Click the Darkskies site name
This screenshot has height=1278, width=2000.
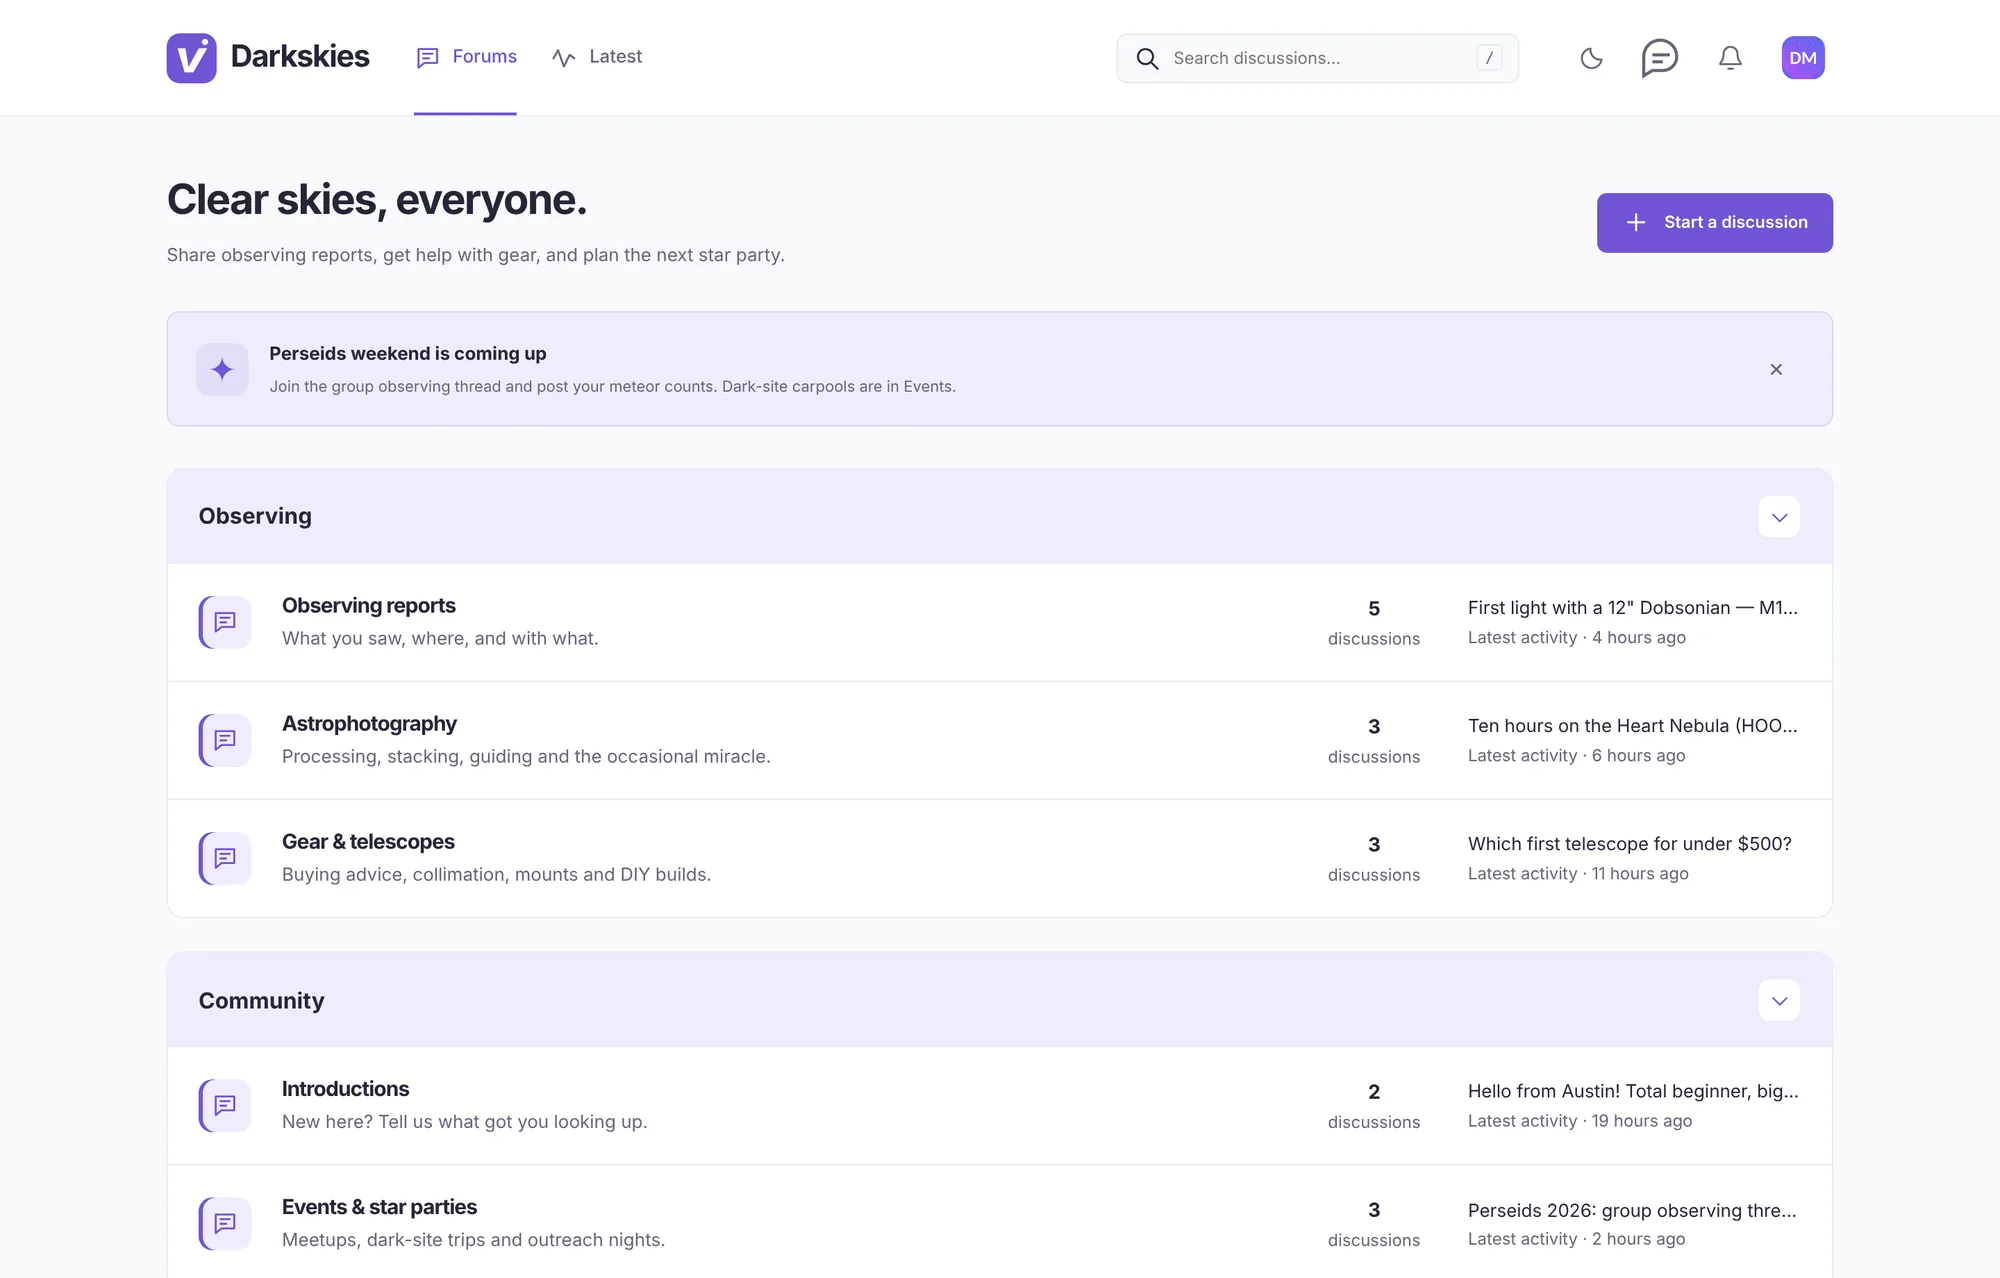(300, 57)
